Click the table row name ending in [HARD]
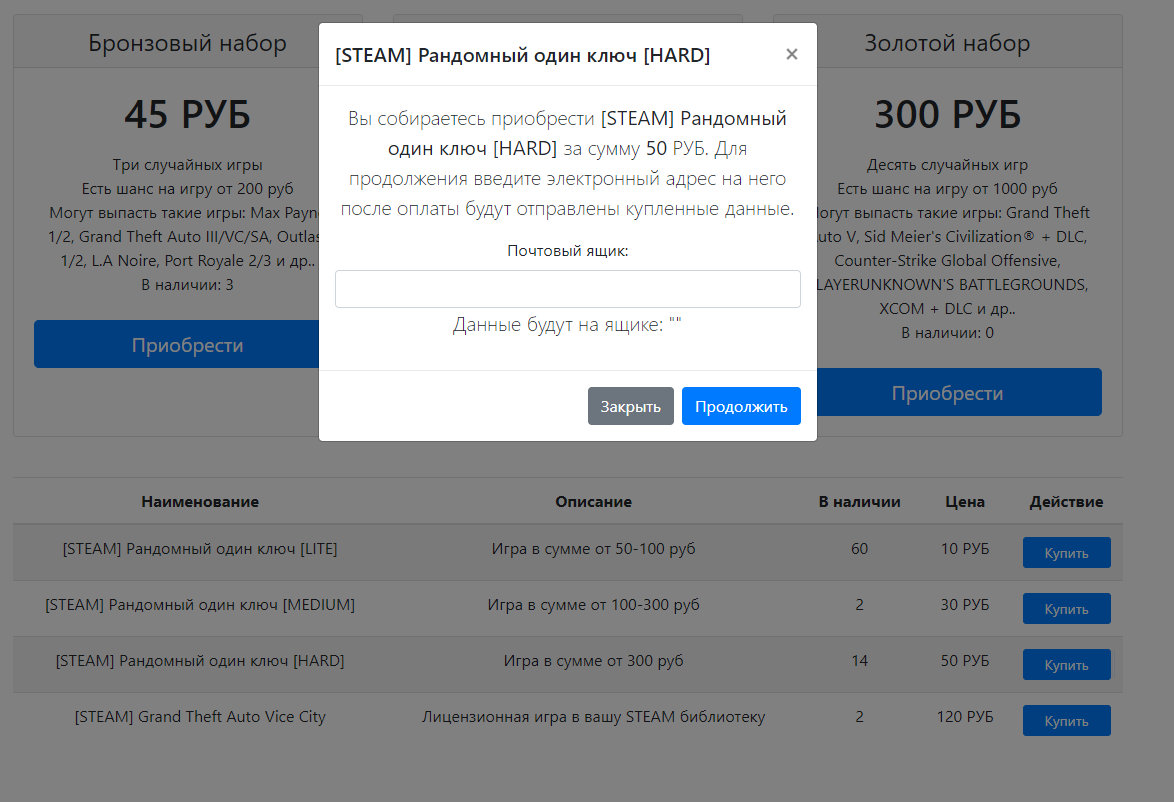The height and width of the screenshot is (802, 1174). pyautogui.click(x=200, y=661)
